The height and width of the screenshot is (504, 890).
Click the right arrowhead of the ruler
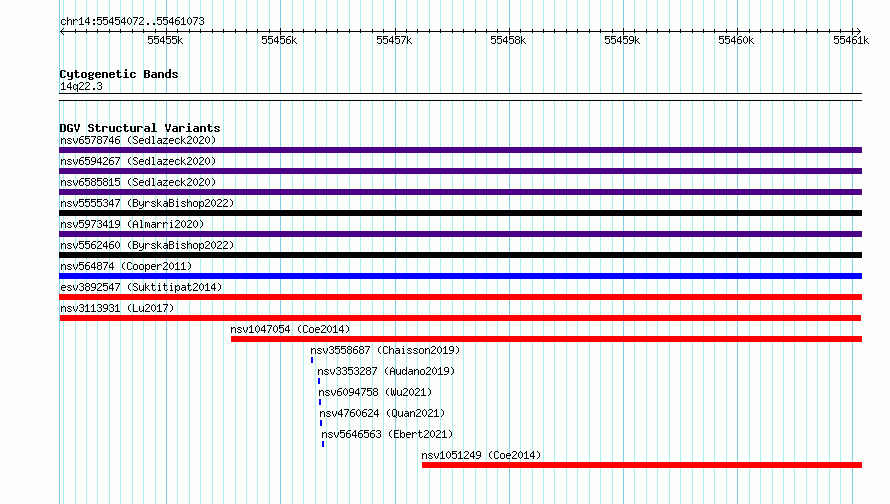click(x=859, y=31)
